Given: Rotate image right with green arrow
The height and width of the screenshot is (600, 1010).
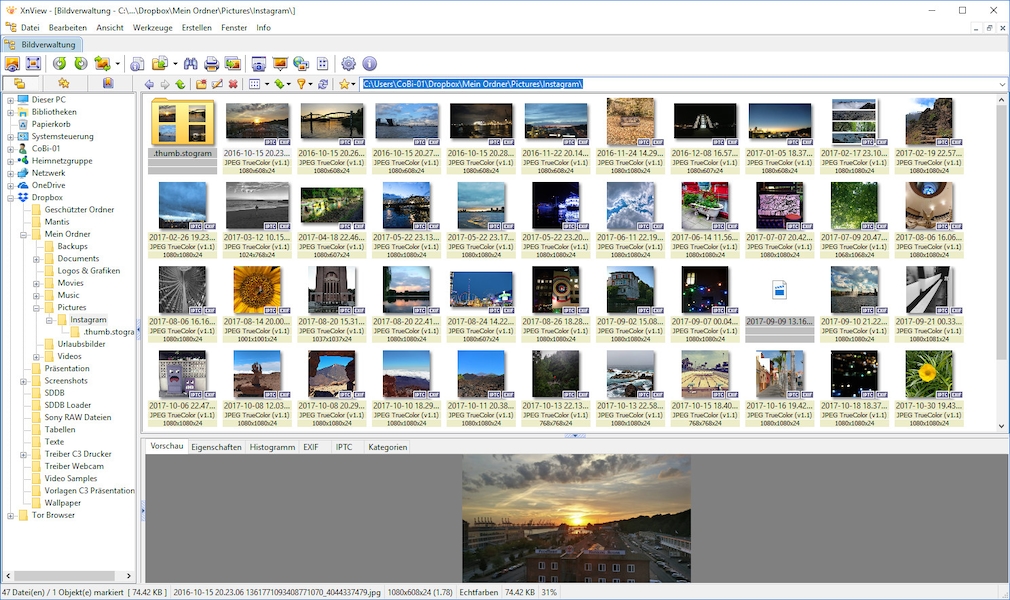Looking at the screenshot, I should click(x=81, y=64).
